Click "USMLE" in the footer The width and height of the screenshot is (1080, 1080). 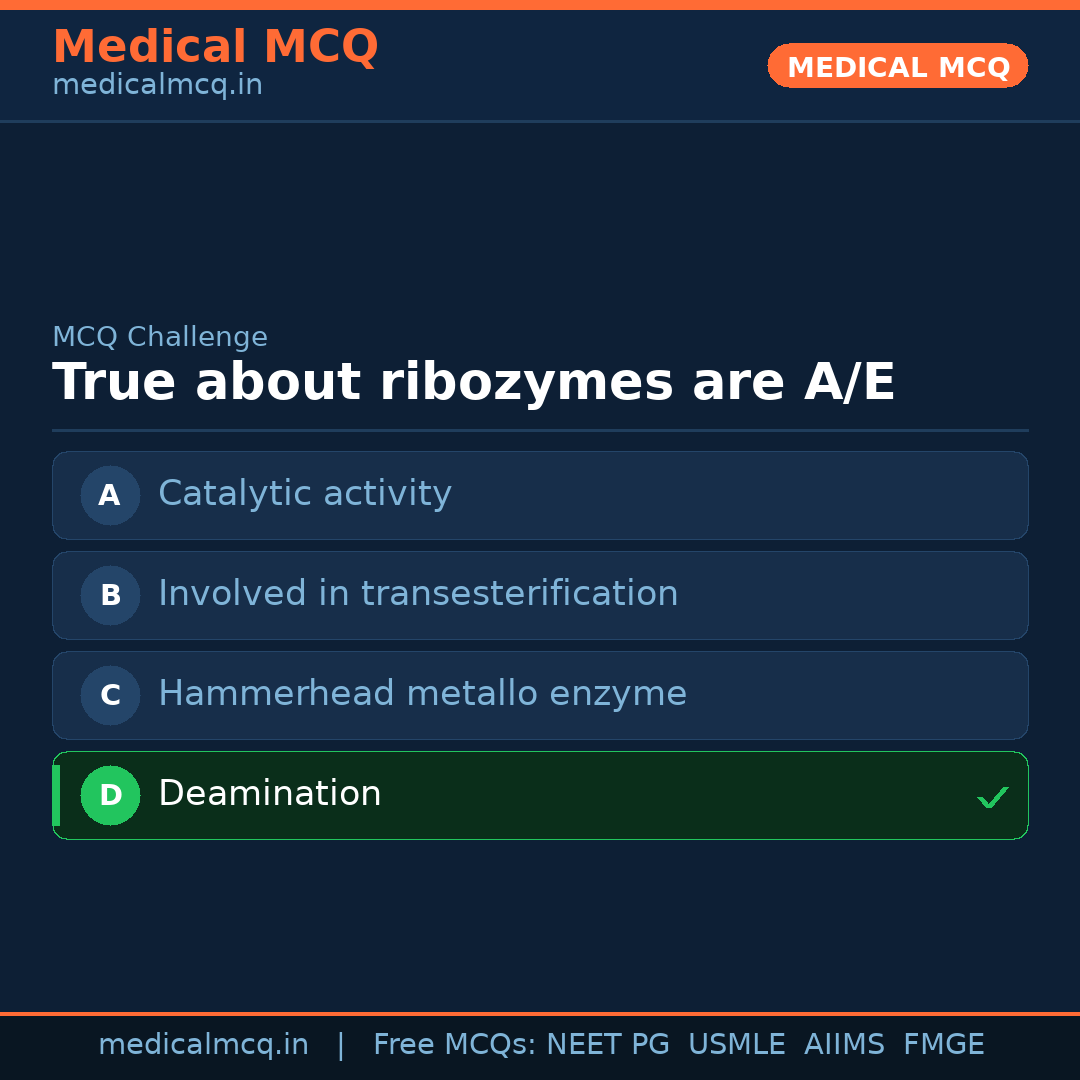[x=737, y=1045]
